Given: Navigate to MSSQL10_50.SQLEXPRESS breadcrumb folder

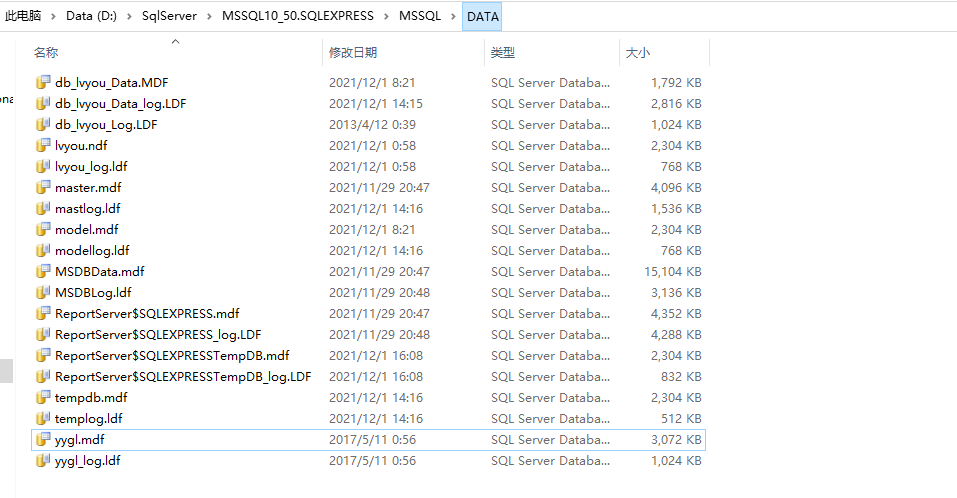Looking at the screenshot, I should pyautogui.click(x=298, y=16).
